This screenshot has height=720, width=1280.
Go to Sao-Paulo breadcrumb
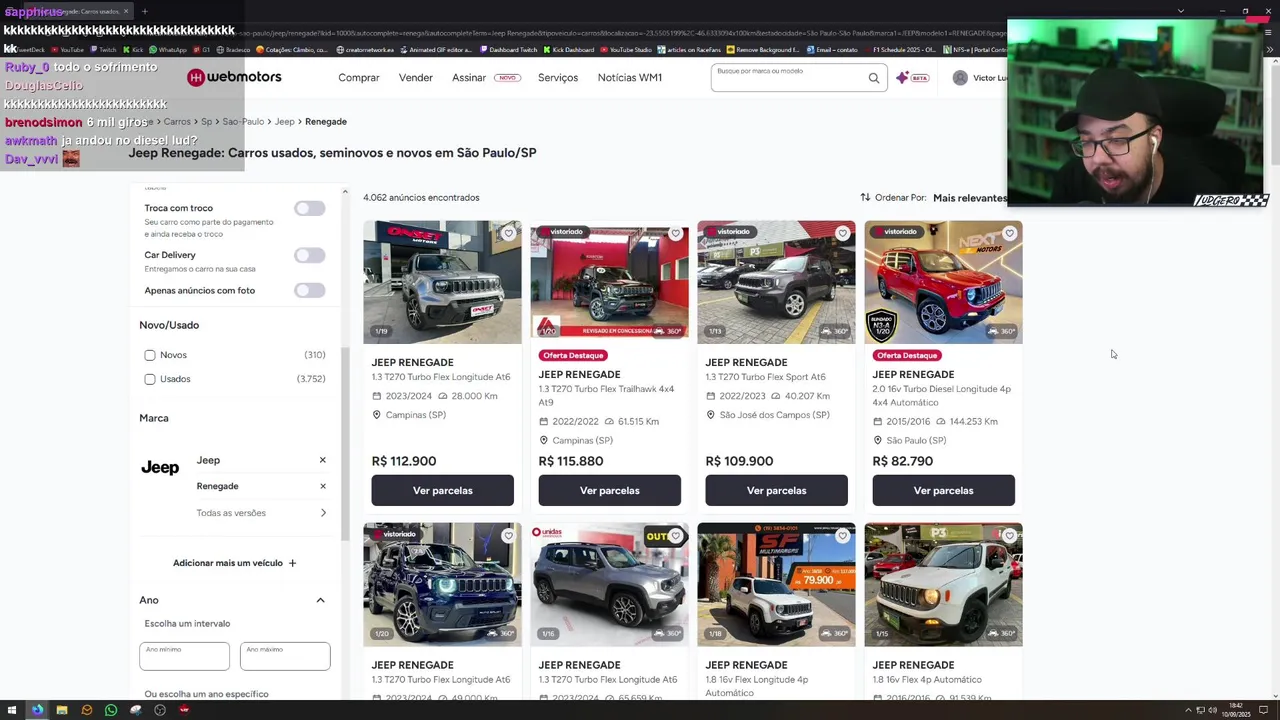243,121
